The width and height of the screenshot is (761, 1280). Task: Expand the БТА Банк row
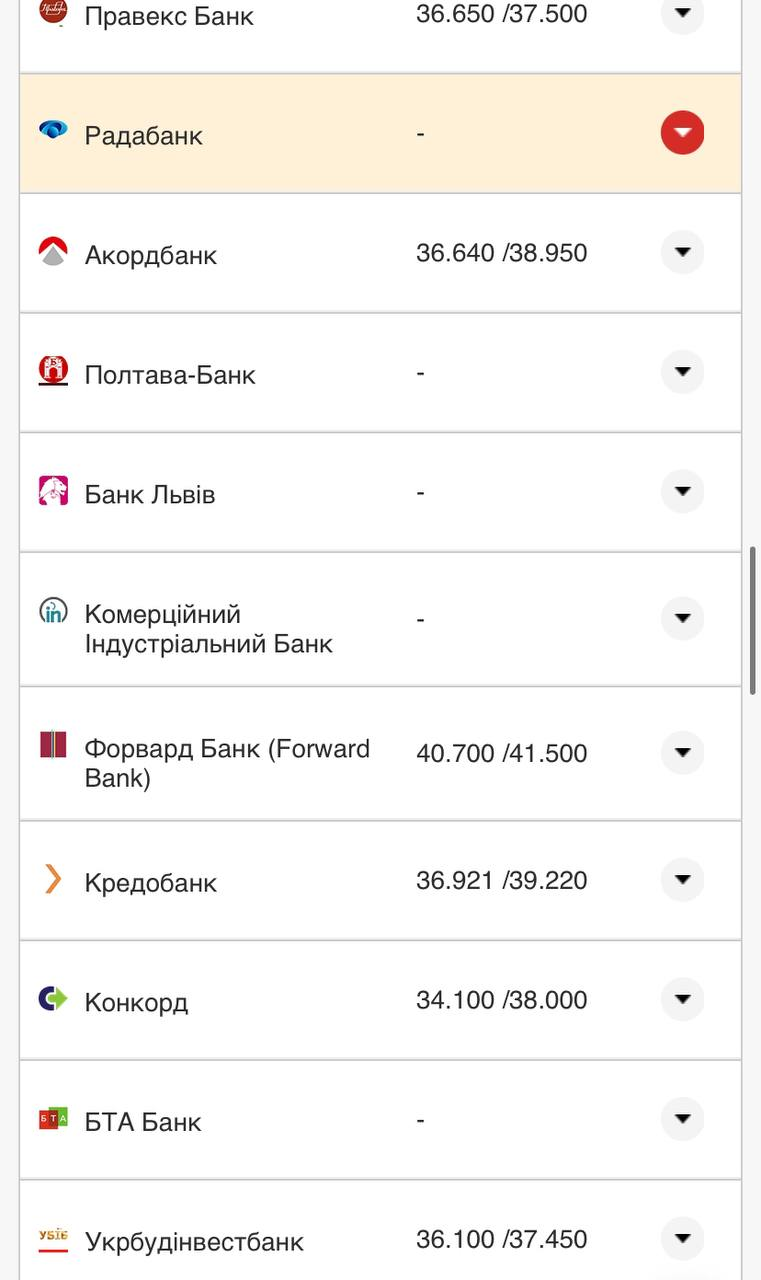(x=682, y=1119)
